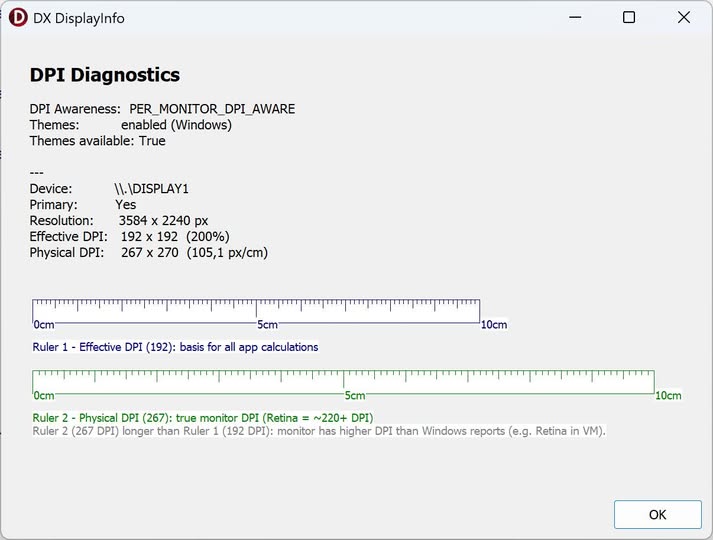The image size is (713, 540).
Task: Click the 0cm label of blue ruler
Action: (x=44, y=325)
